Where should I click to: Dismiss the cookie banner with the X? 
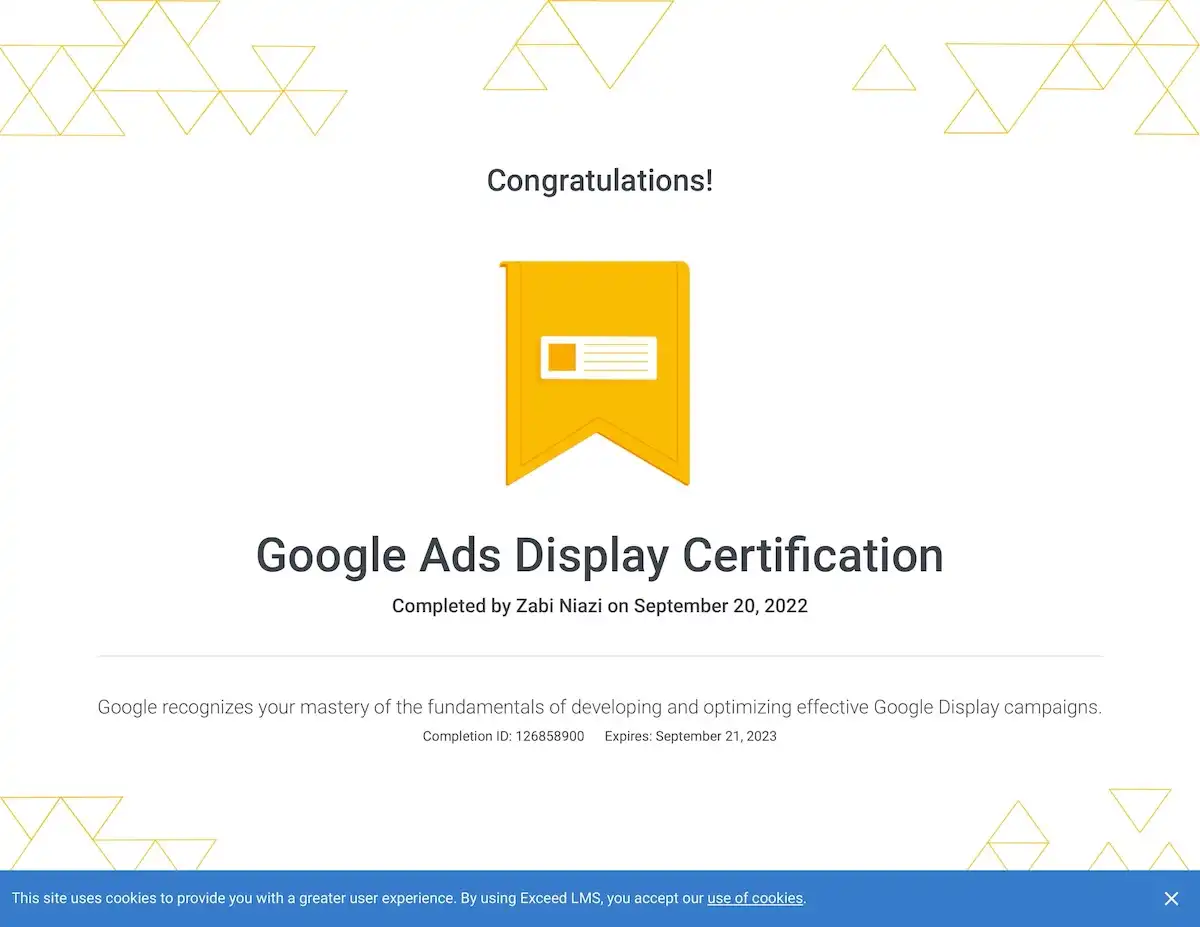[x=1171, y=899]
